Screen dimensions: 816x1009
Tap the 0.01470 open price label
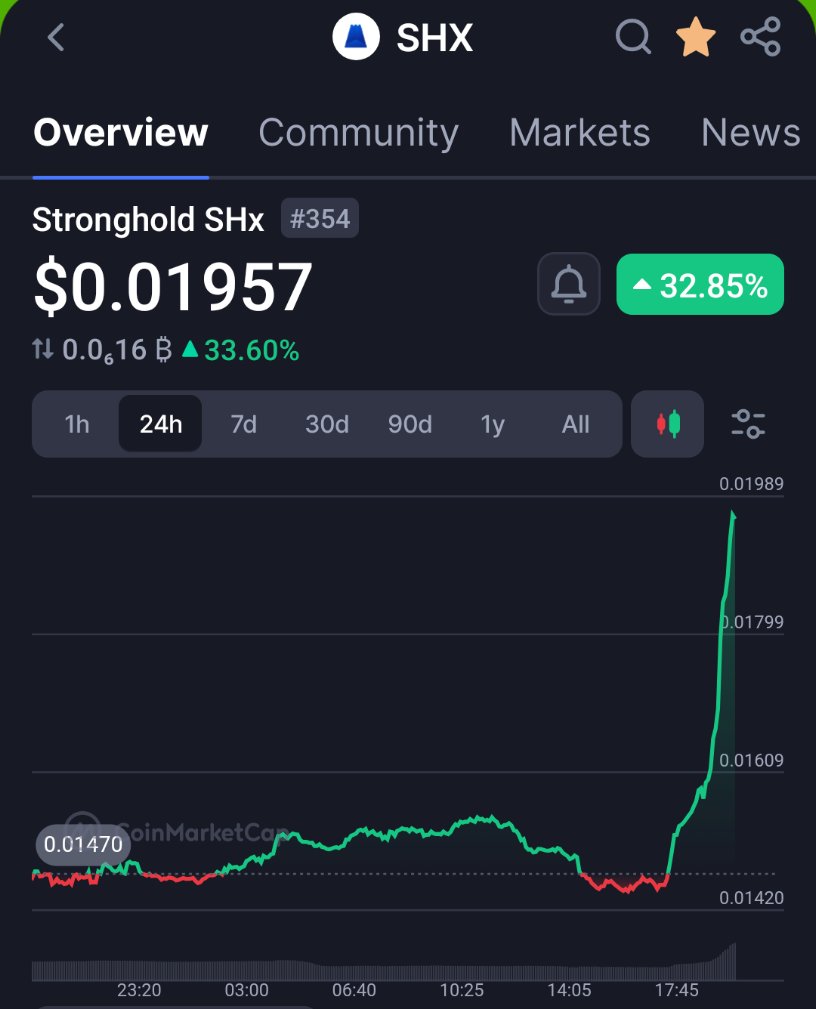83,844
